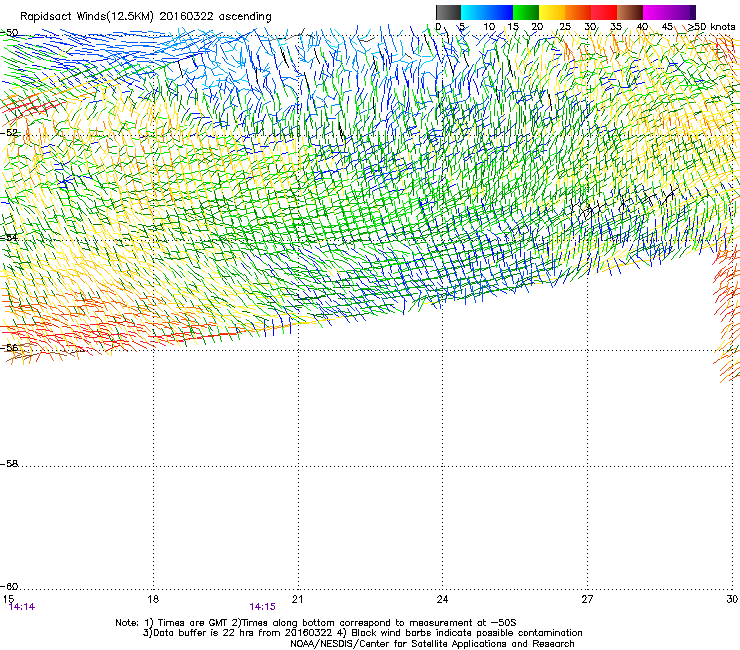740x650 pixels.
Task: Click the '45' legend scale label
Action: 667,27
